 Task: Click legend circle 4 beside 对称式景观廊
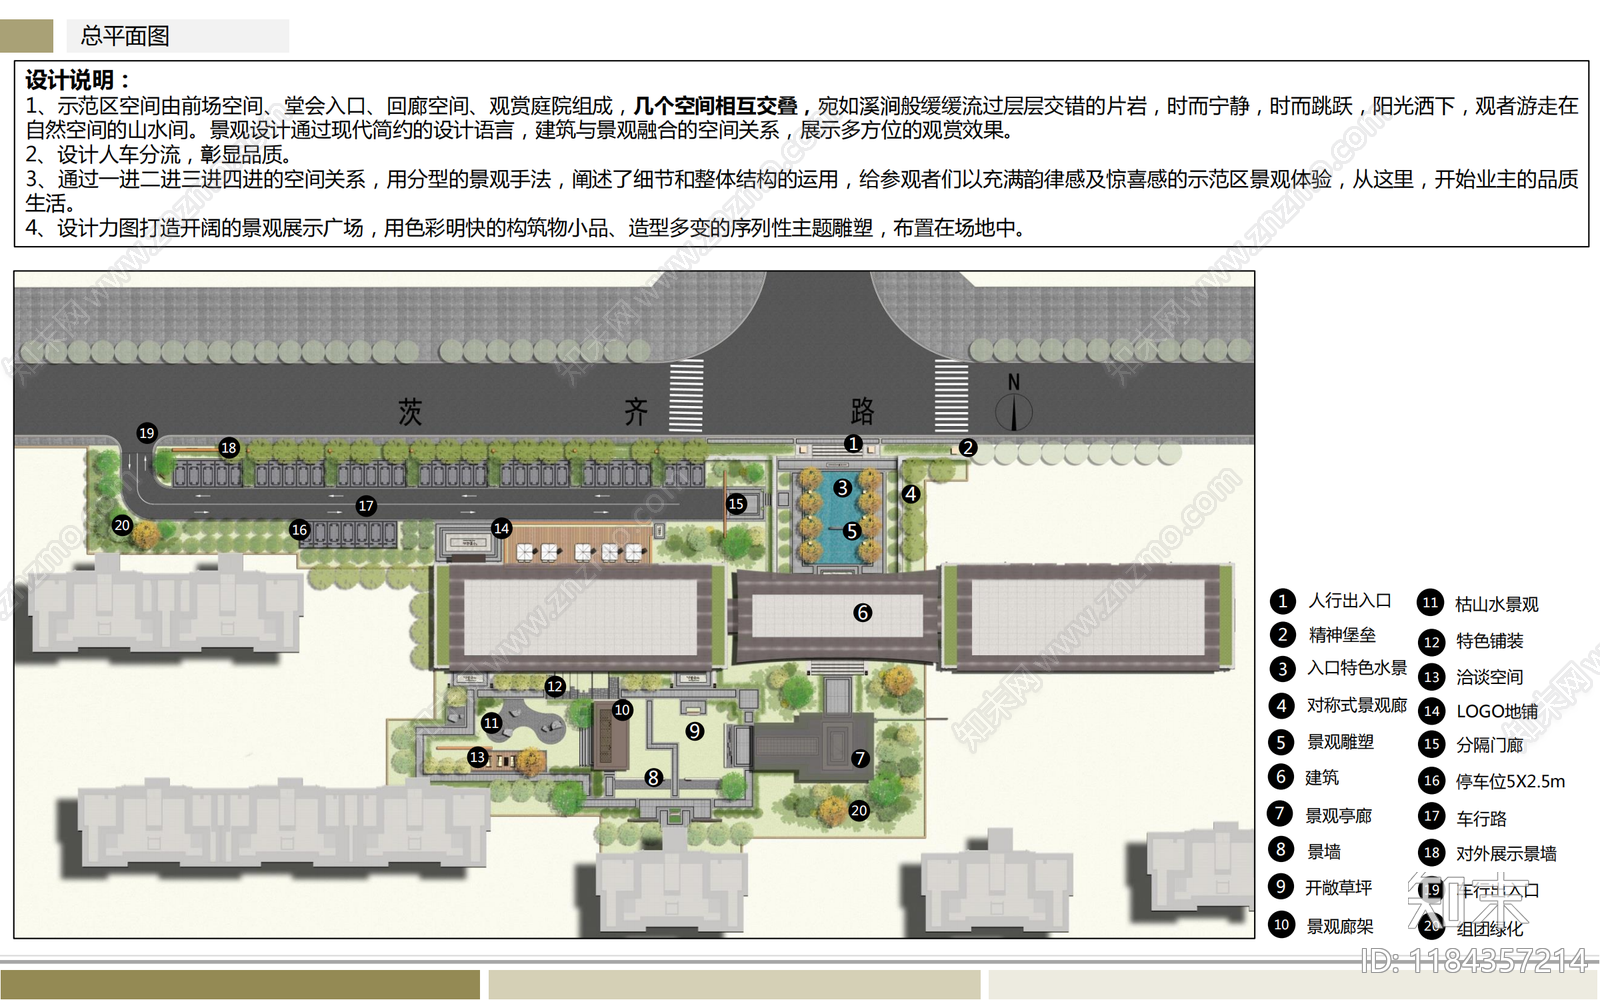1281,706
